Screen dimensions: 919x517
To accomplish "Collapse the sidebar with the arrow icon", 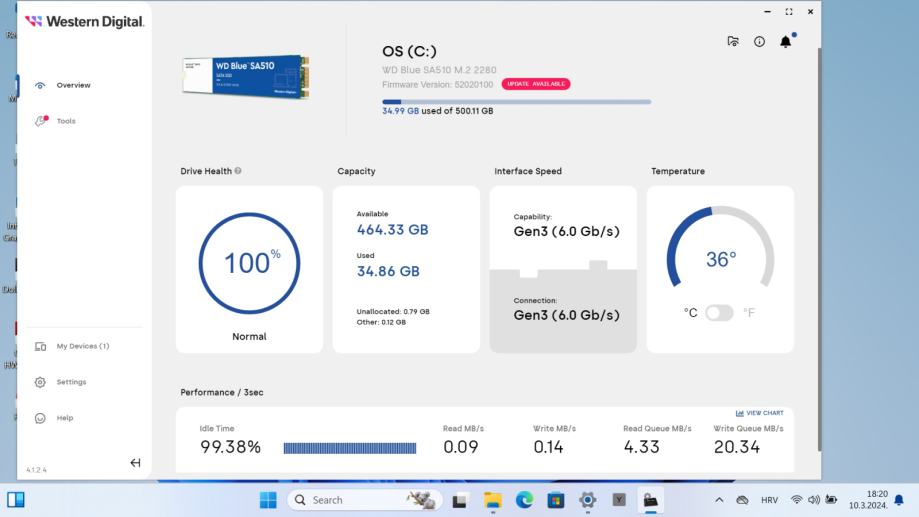I will point(135,463).
